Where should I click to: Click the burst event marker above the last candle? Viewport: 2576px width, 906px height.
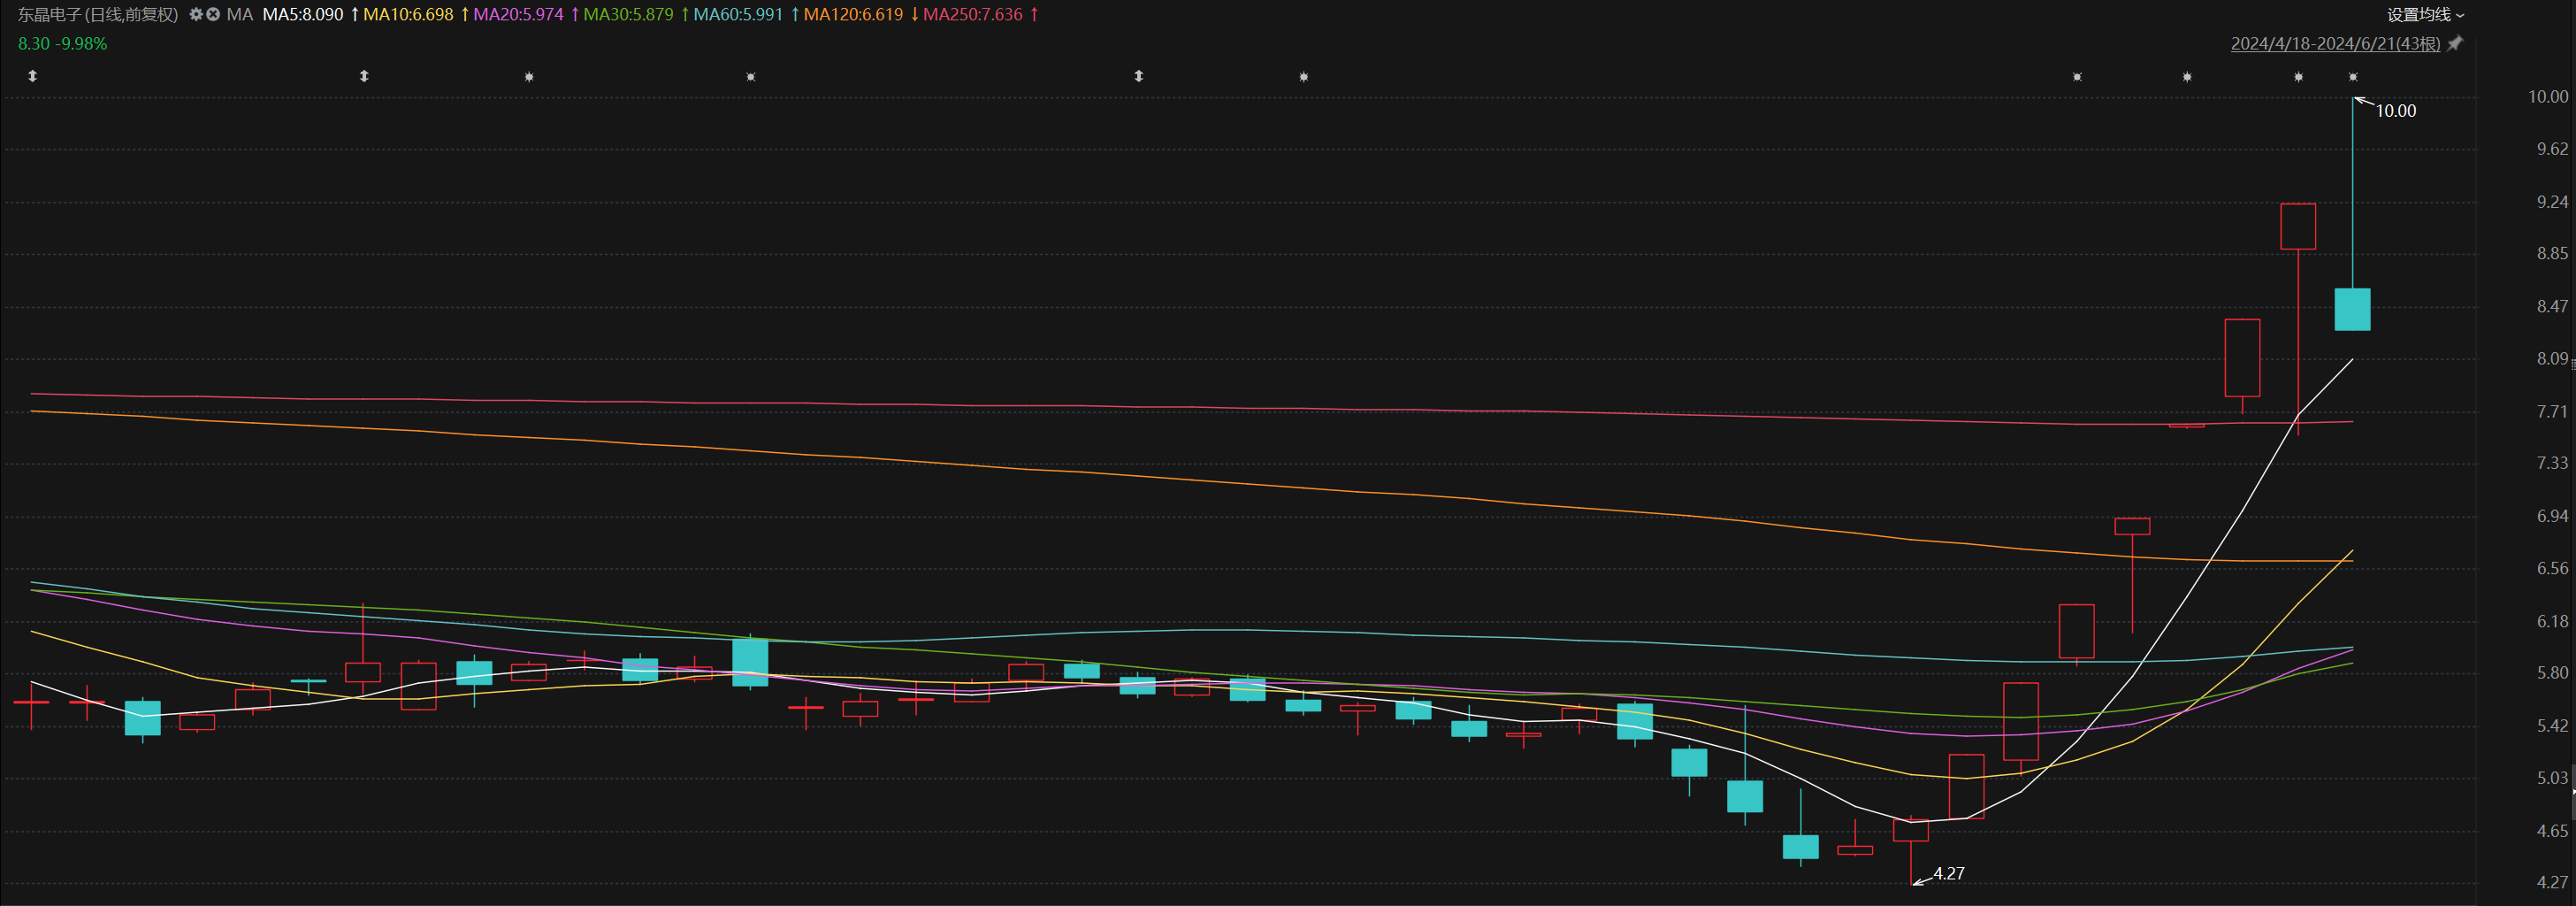pos(2353,77)
